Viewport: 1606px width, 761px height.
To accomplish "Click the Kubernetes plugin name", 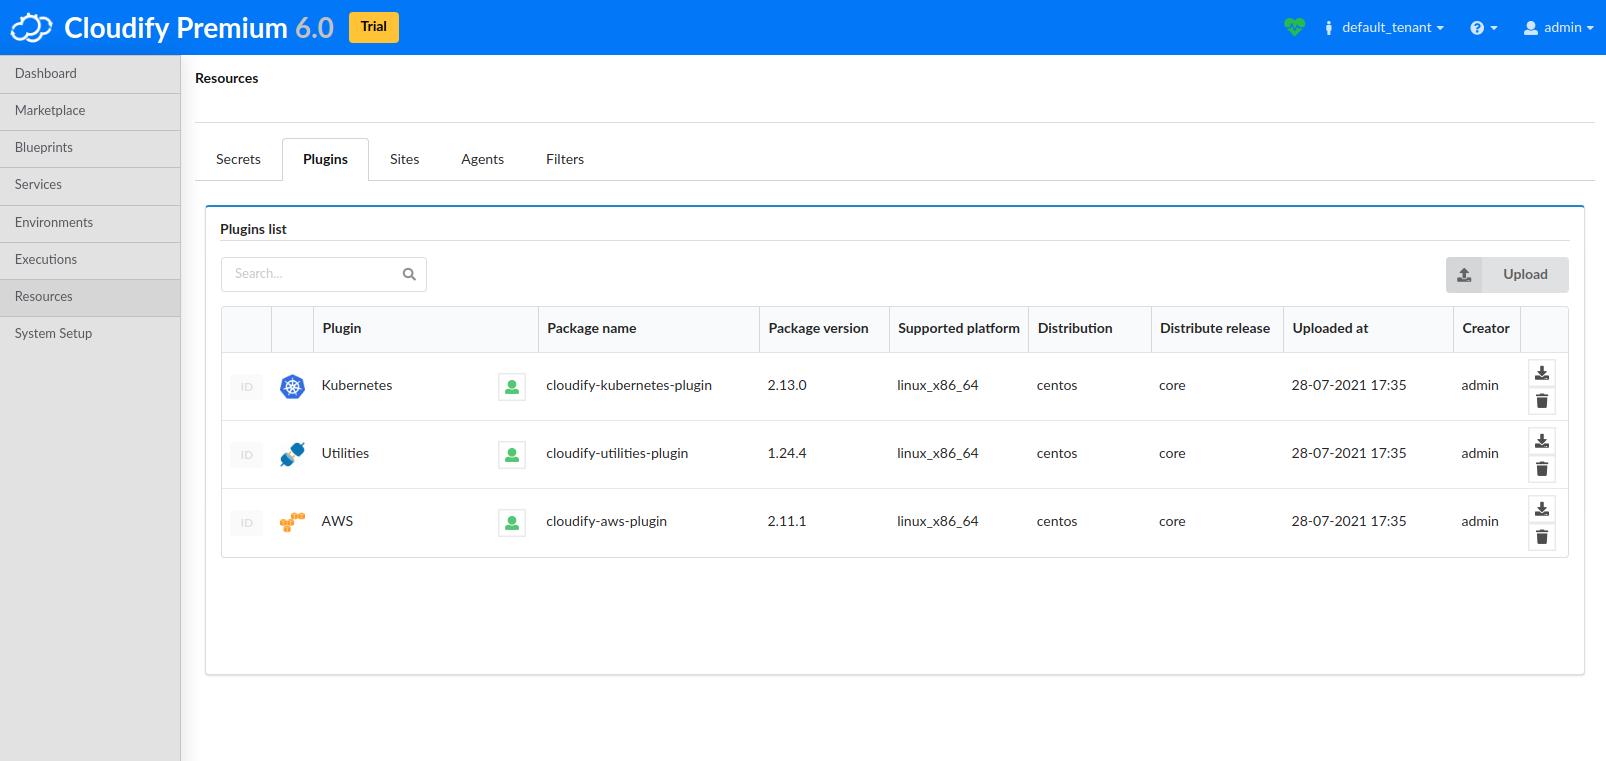I will point(357,386).
